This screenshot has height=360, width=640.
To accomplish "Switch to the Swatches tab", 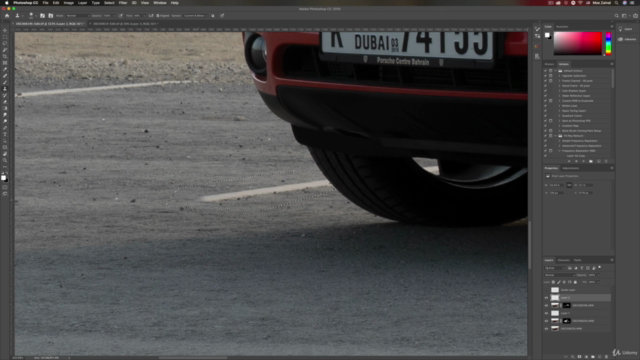I will coord(562,27).
